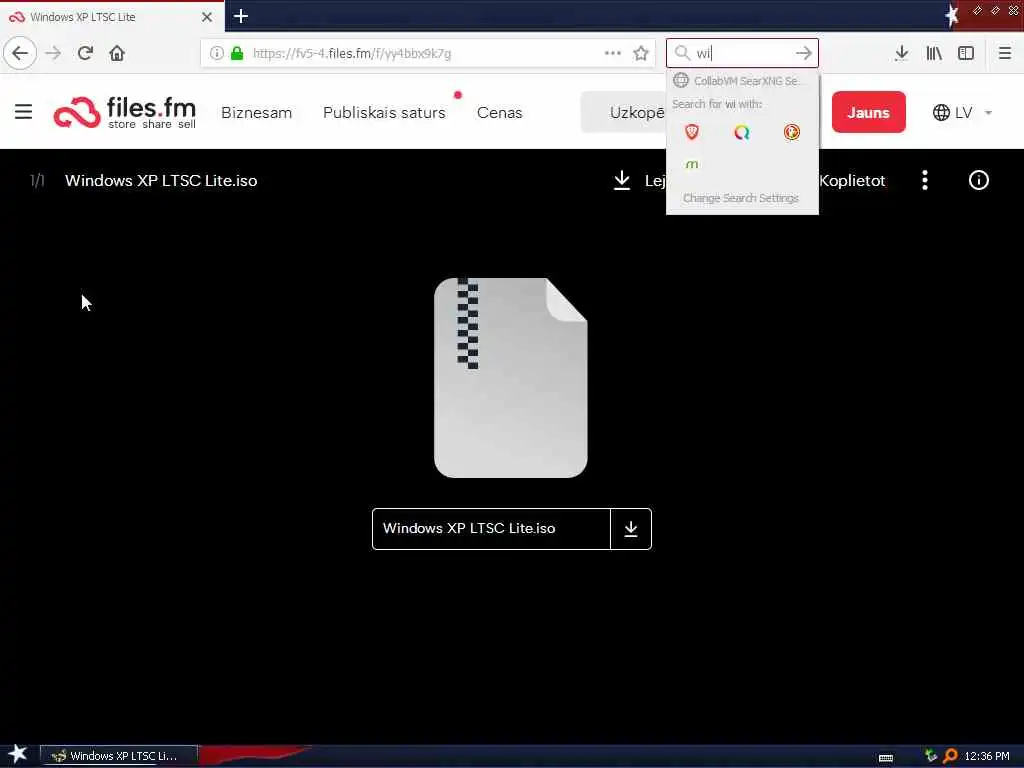Click the orange magnifier tray icon
Viewport: 1024px width, 768px height.
(950, 756)
